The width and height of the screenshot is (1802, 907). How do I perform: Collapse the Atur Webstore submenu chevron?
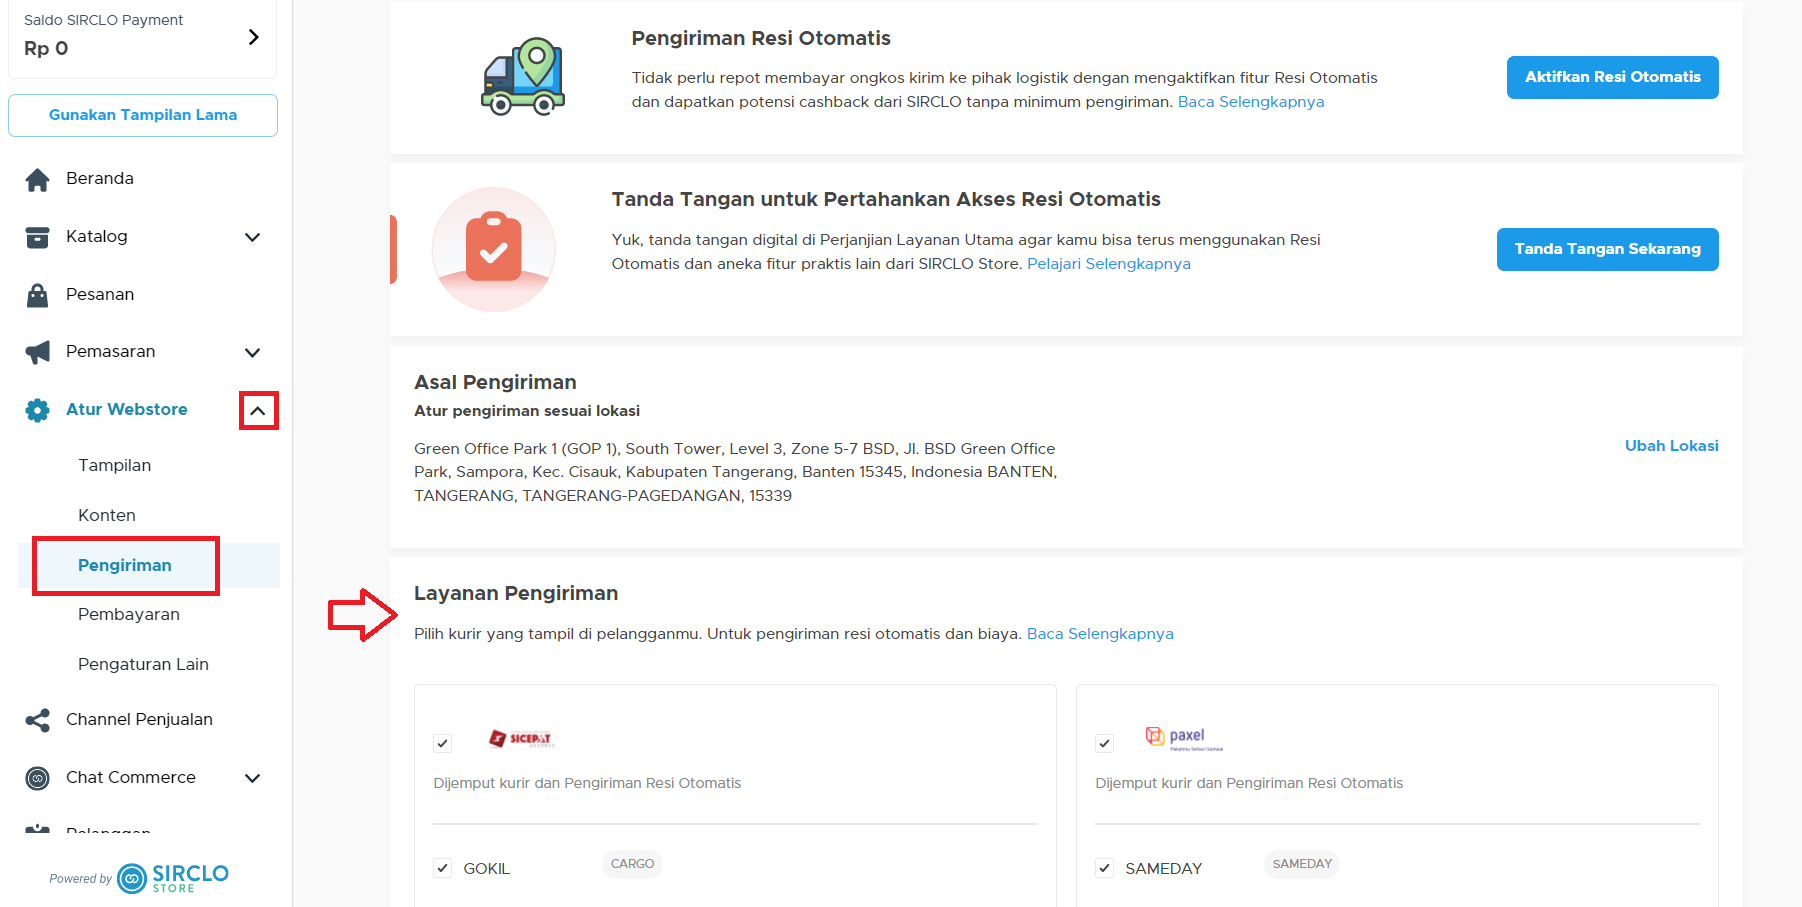[258, 411]
